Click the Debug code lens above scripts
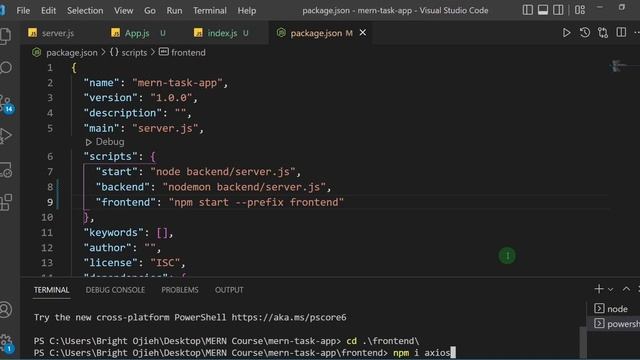Viewport: 640px width, 360px height. pos(105,142)
